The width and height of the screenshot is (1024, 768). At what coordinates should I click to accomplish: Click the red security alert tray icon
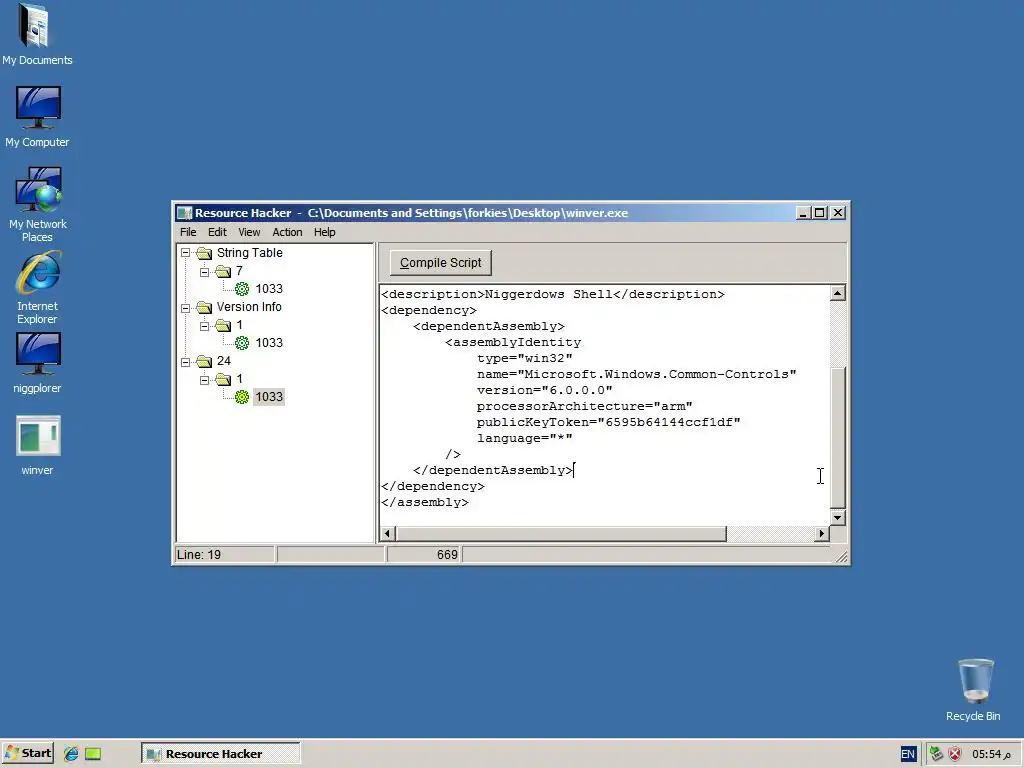[955, 754]
